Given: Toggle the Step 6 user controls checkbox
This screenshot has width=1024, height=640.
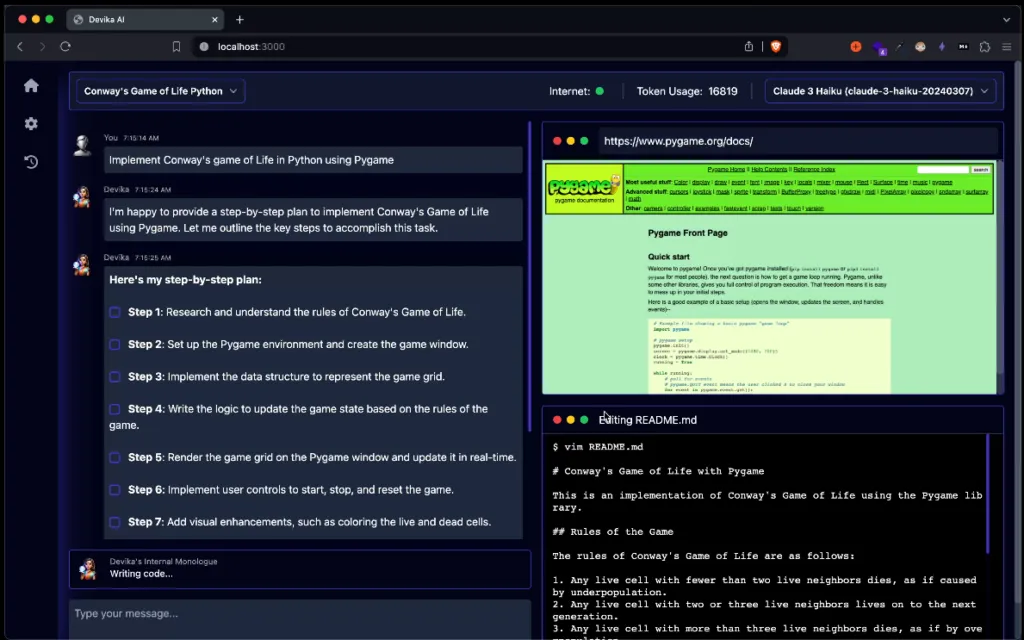Looking at the screenshot, I should (x=115, y=490).
